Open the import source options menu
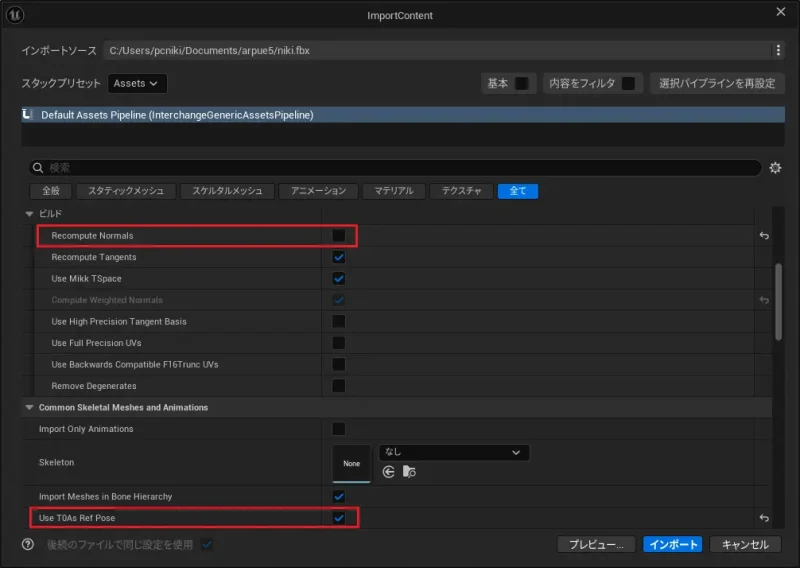 click(x=778, y=50)
